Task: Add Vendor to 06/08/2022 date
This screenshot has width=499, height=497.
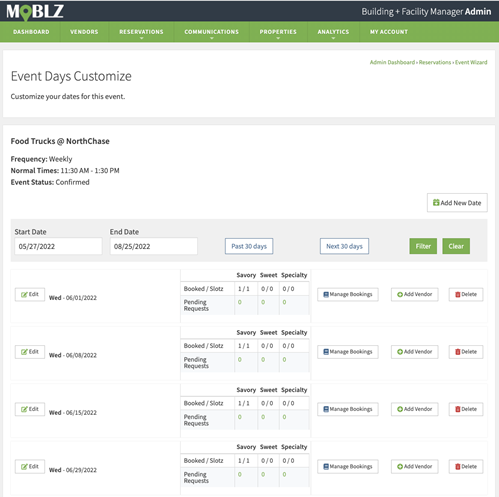Action: 414,352
